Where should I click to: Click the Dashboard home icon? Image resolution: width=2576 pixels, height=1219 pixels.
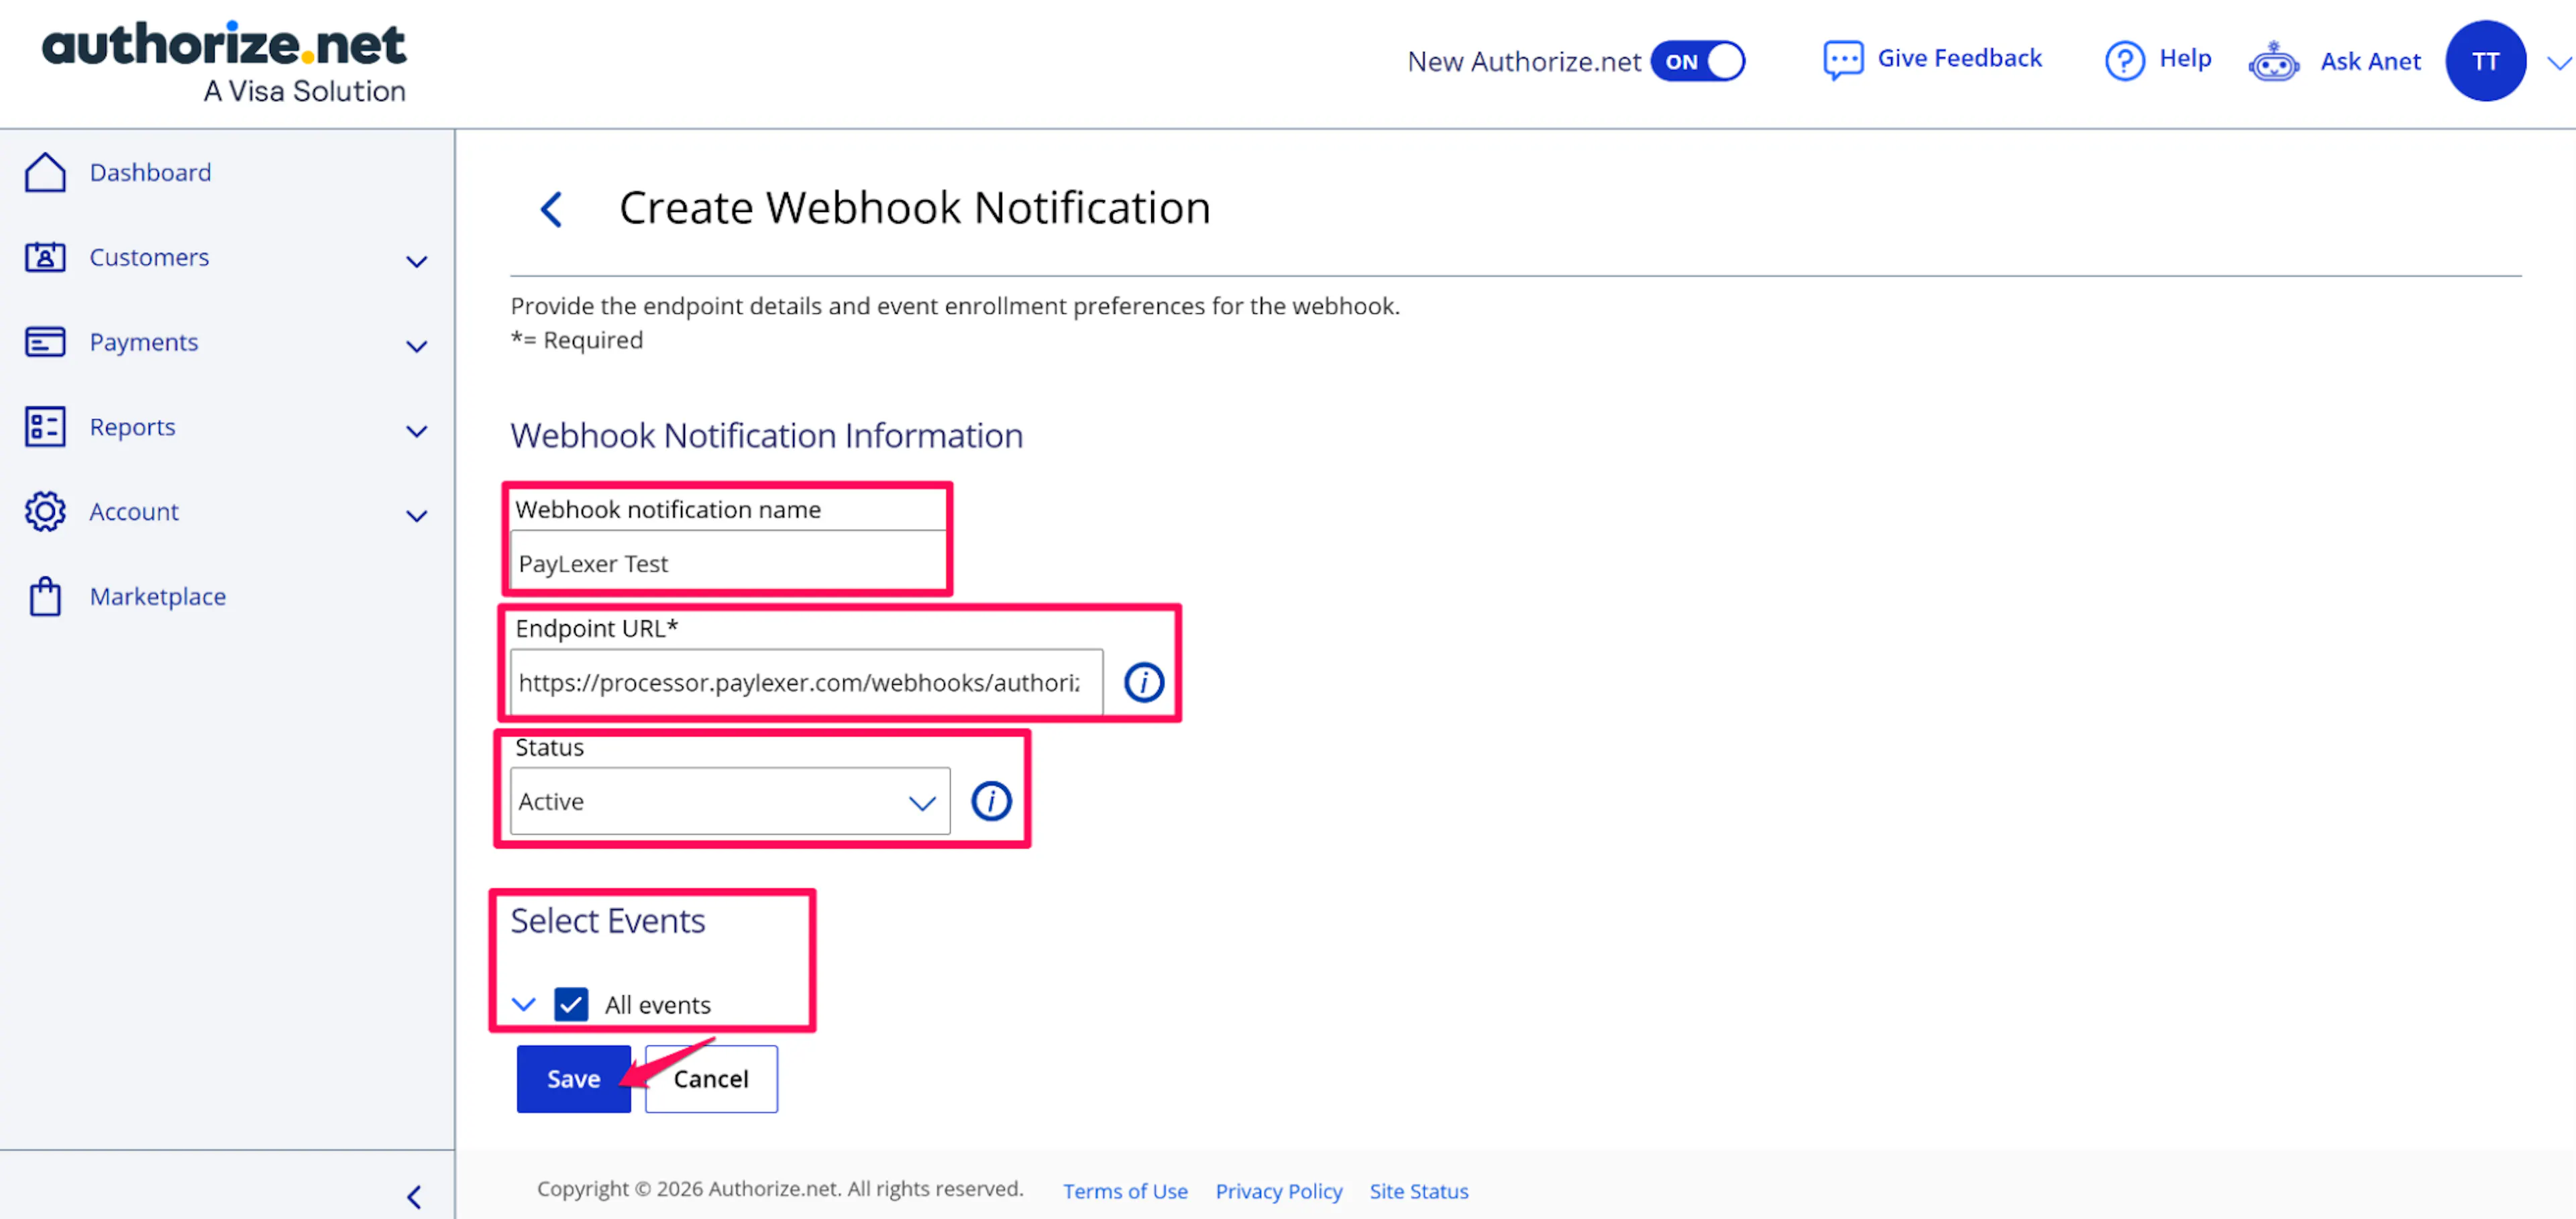[x=45, y=172]
